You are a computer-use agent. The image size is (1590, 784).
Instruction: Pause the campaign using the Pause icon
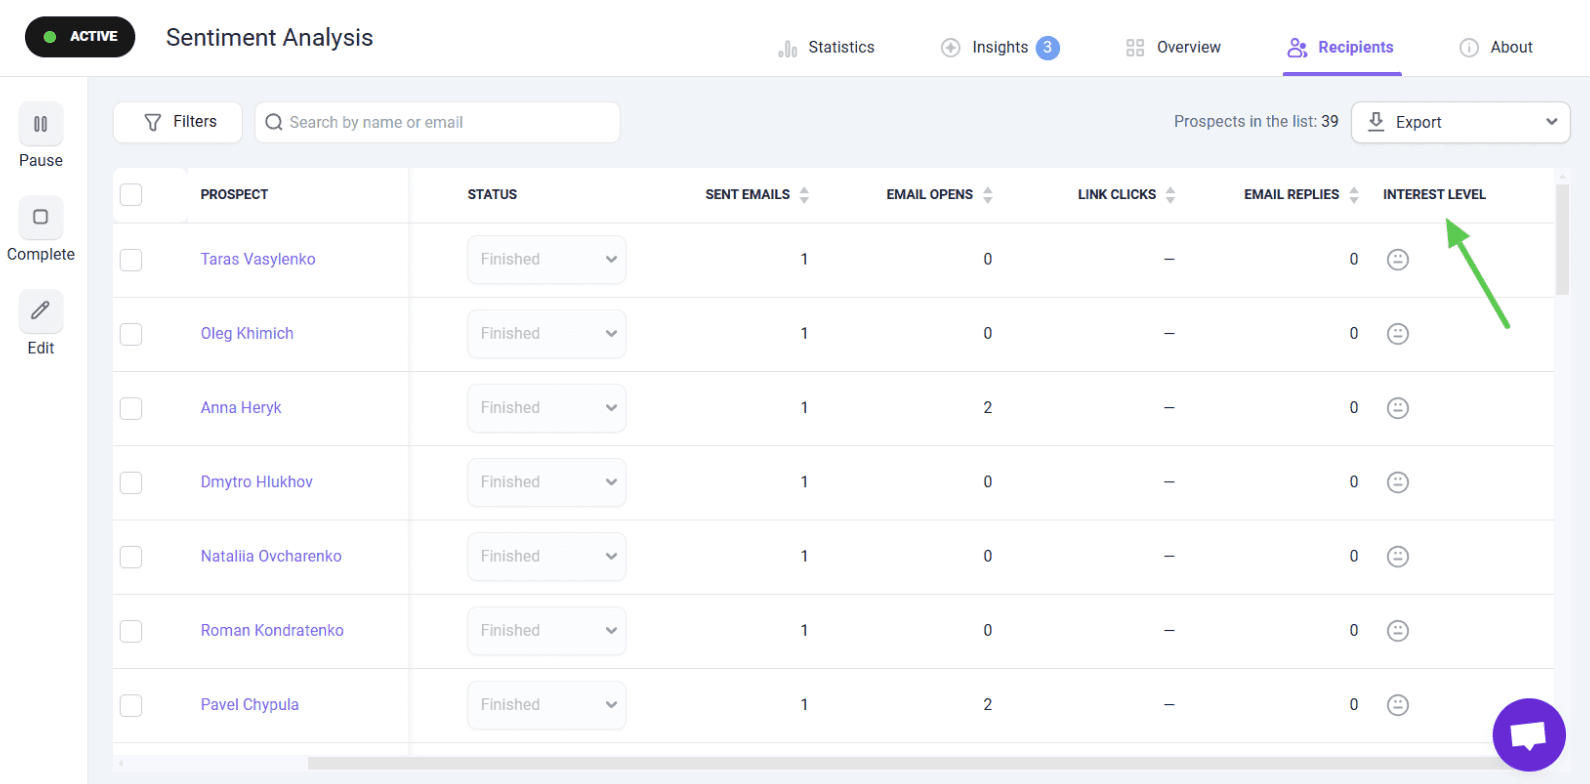point(41,125)
